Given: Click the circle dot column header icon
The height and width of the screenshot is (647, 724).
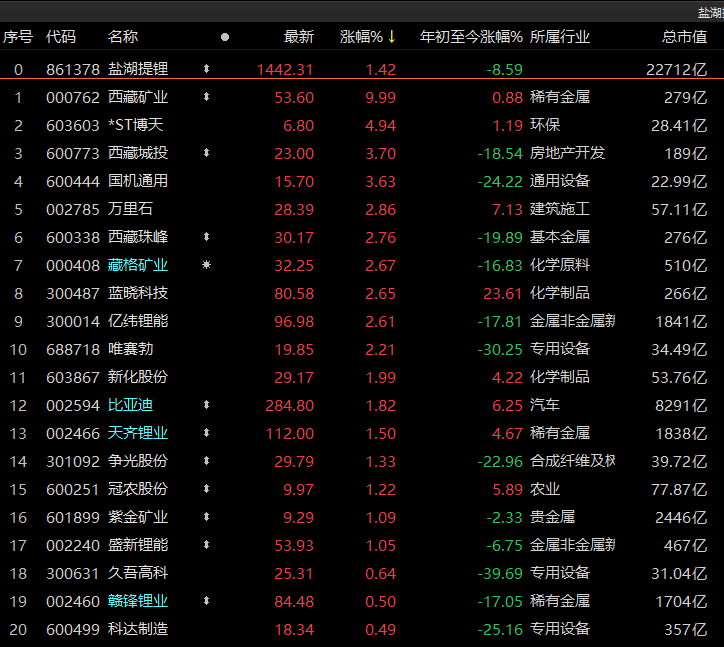Looking at the screenshot, I should pos(225,37).
